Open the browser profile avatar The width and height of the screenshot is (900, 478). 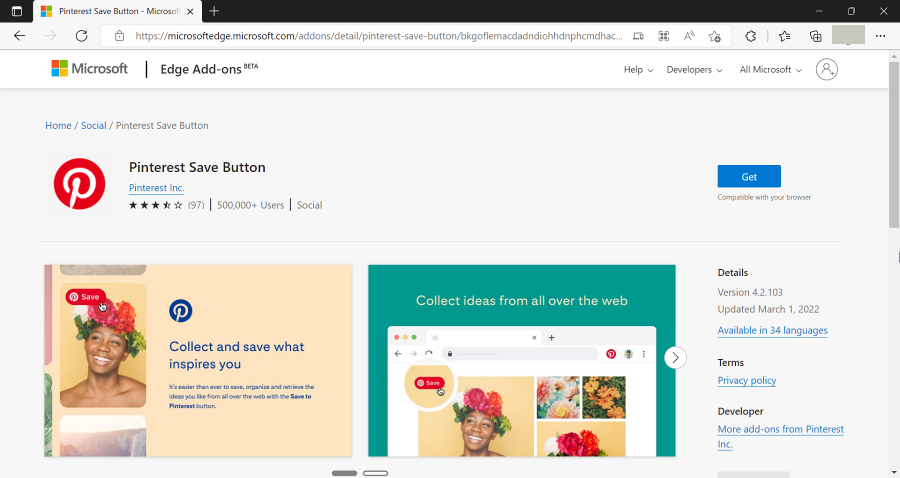(x=848, y=35)
